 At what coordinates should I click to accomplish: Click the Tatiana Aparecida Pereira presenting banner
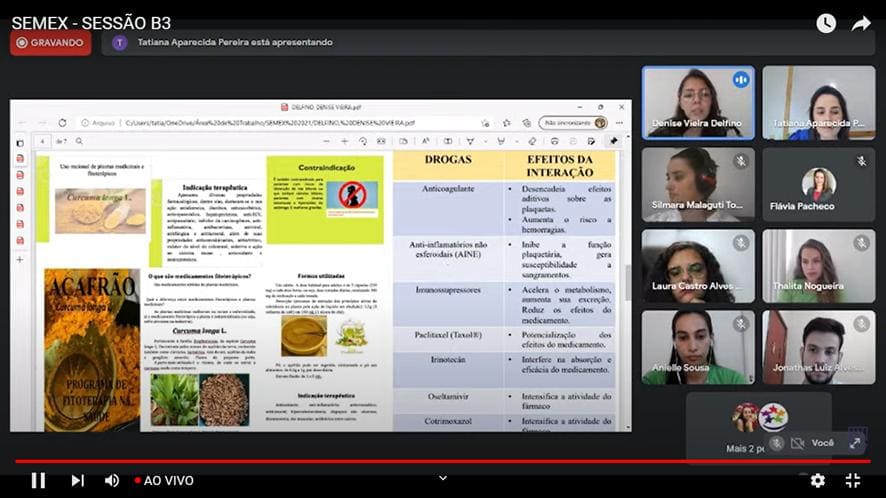pos(488,43)
